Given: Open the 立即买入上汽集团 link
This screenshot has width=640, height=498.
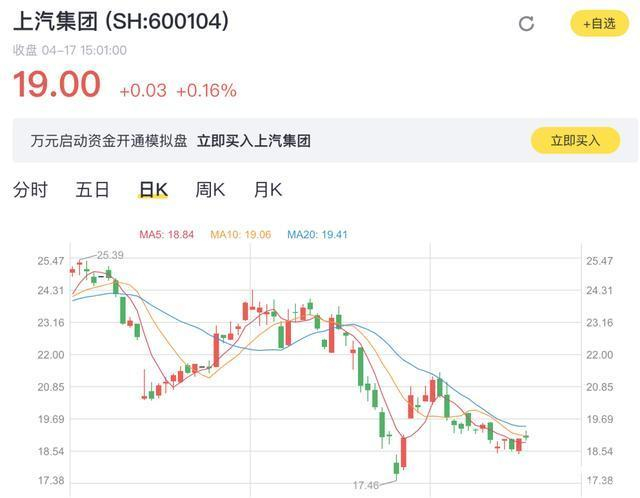Looking at the screenshot, I should pyautogui.click(x=253, y=141).
